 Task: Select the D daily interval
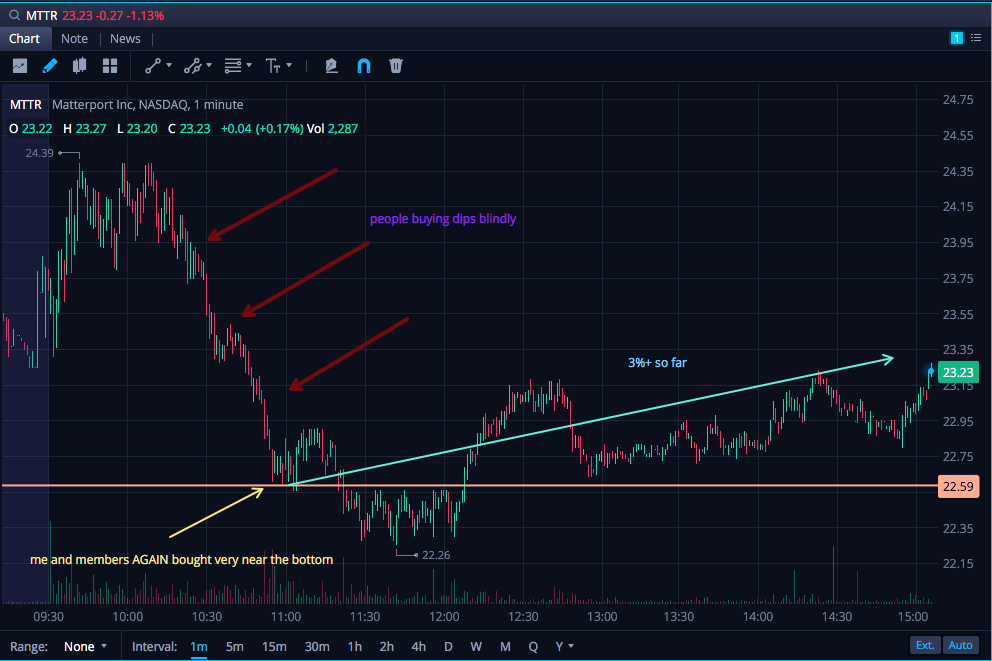448,646
